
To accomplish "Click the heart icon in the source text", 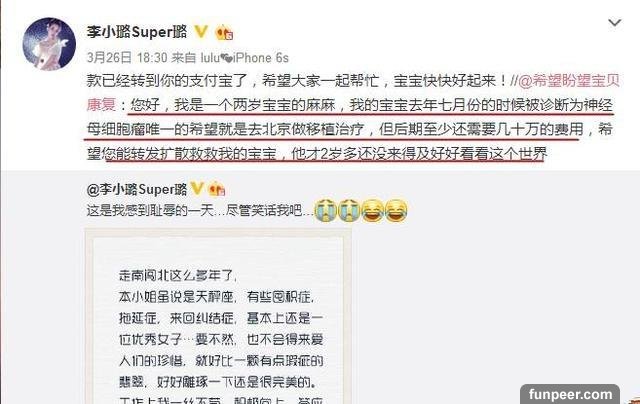I will 227,58.
